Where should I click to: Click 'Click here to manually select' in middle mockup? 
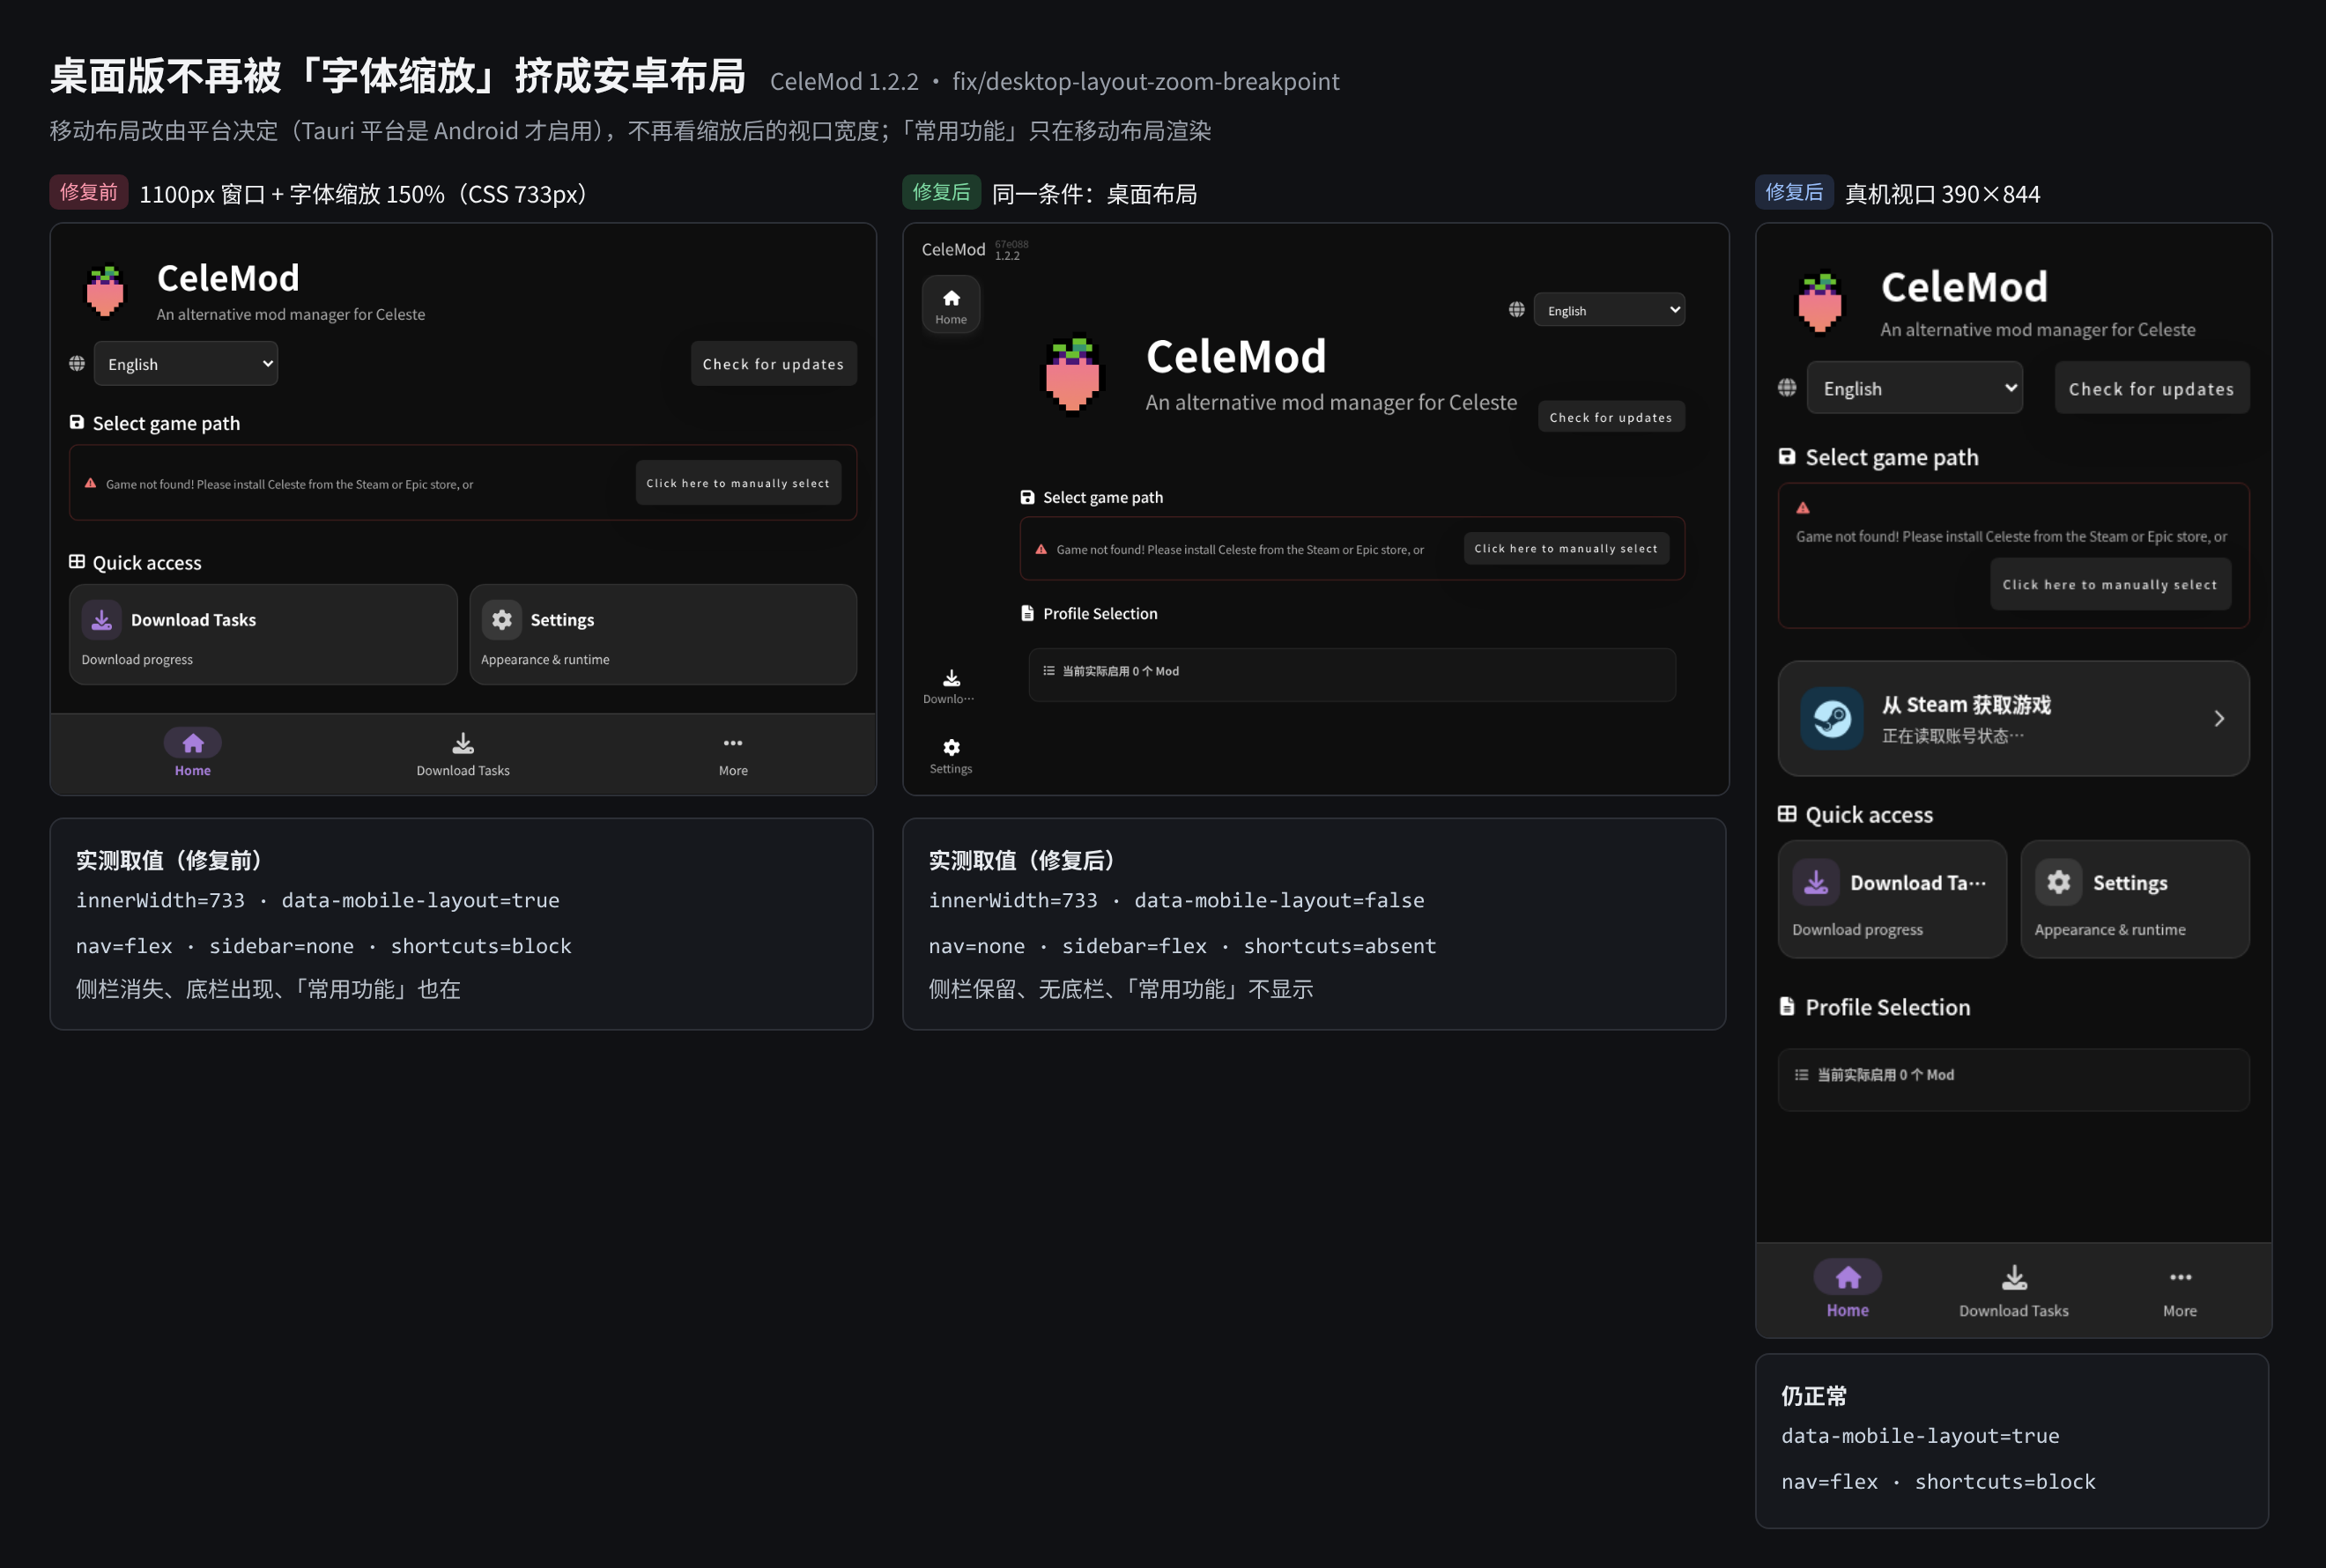(1566, 548)
